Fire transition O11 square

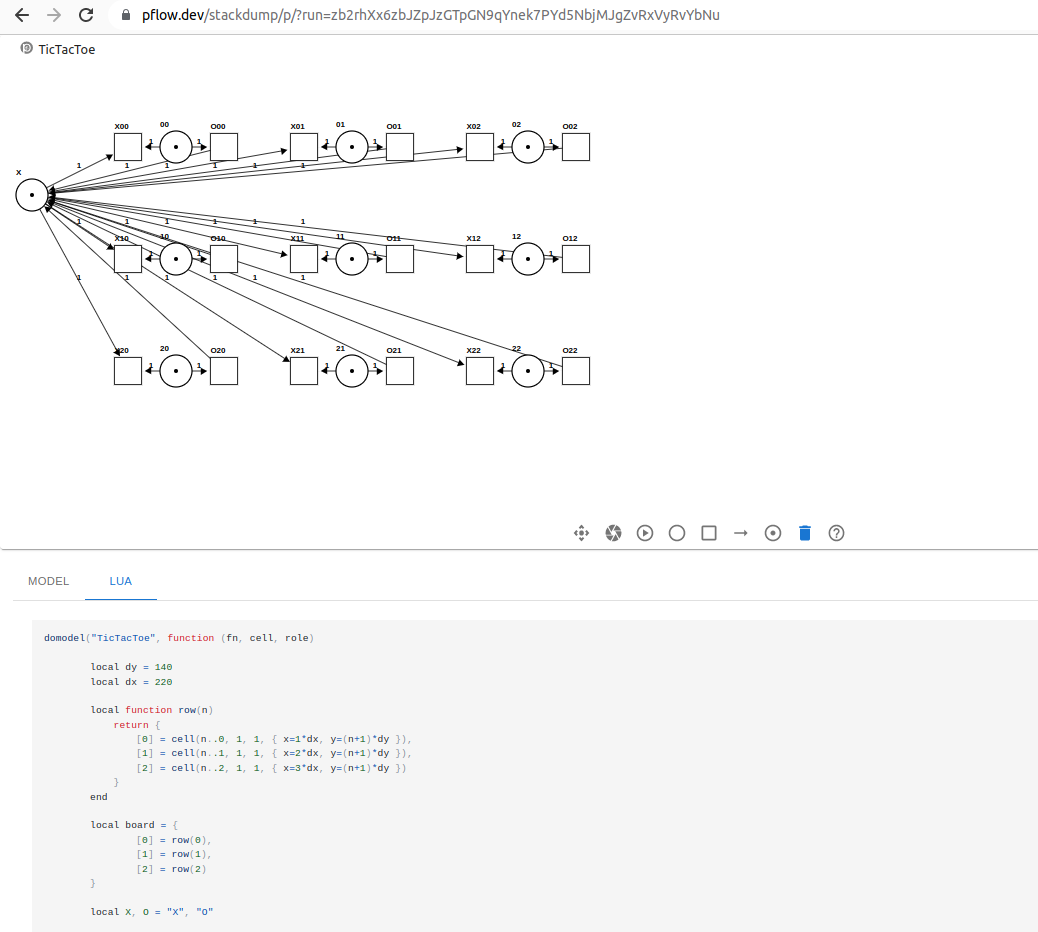coord(400,259)
